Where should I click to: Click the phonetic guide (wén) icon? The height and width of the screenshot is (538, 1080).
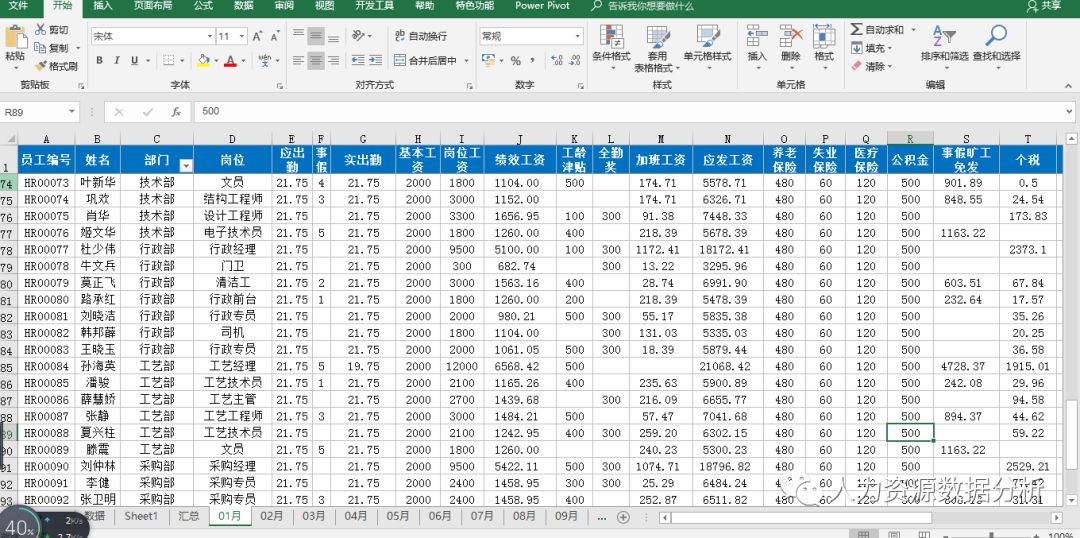(264, 61)
